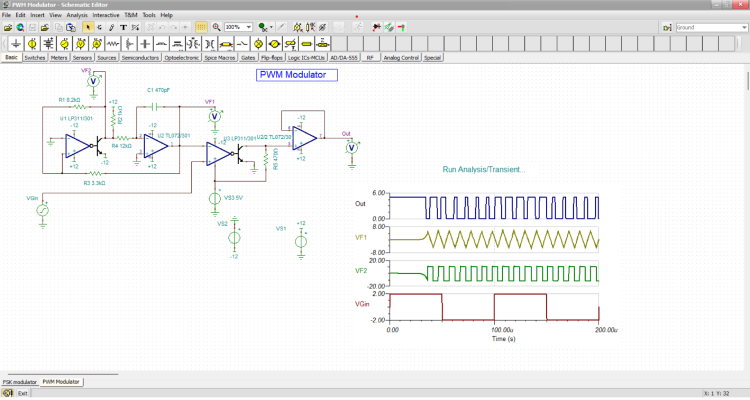Switch to the Semiconductors component tab
Viewport: 750px width, 400px height.
pos(140,58)
